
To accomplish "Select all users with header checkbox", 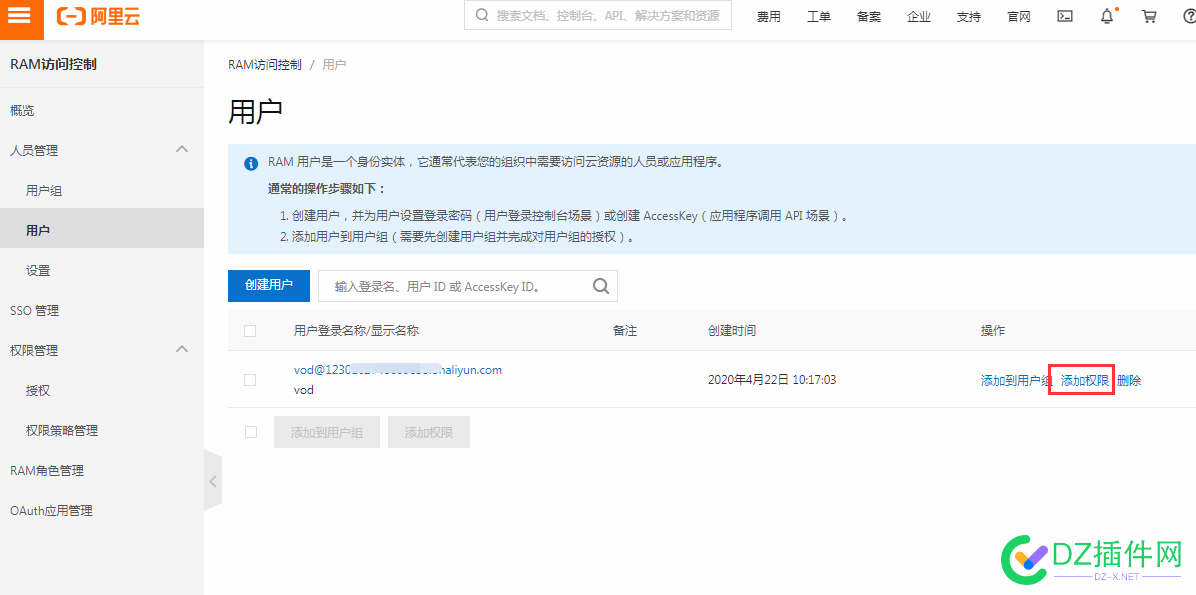I will click(x=250, y=330).
